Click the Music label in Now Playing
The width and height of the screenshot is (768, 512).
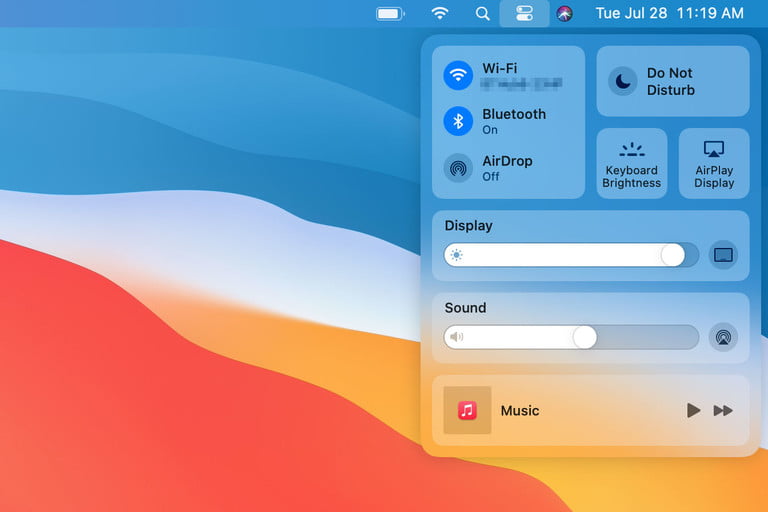[520, 411]
